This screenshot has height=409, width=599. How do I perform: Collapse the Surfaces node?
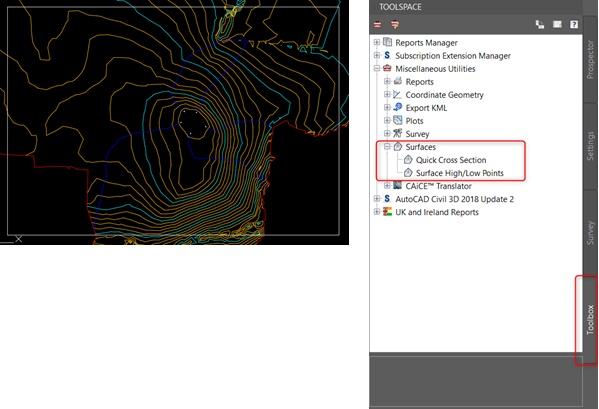click(387, 146)
